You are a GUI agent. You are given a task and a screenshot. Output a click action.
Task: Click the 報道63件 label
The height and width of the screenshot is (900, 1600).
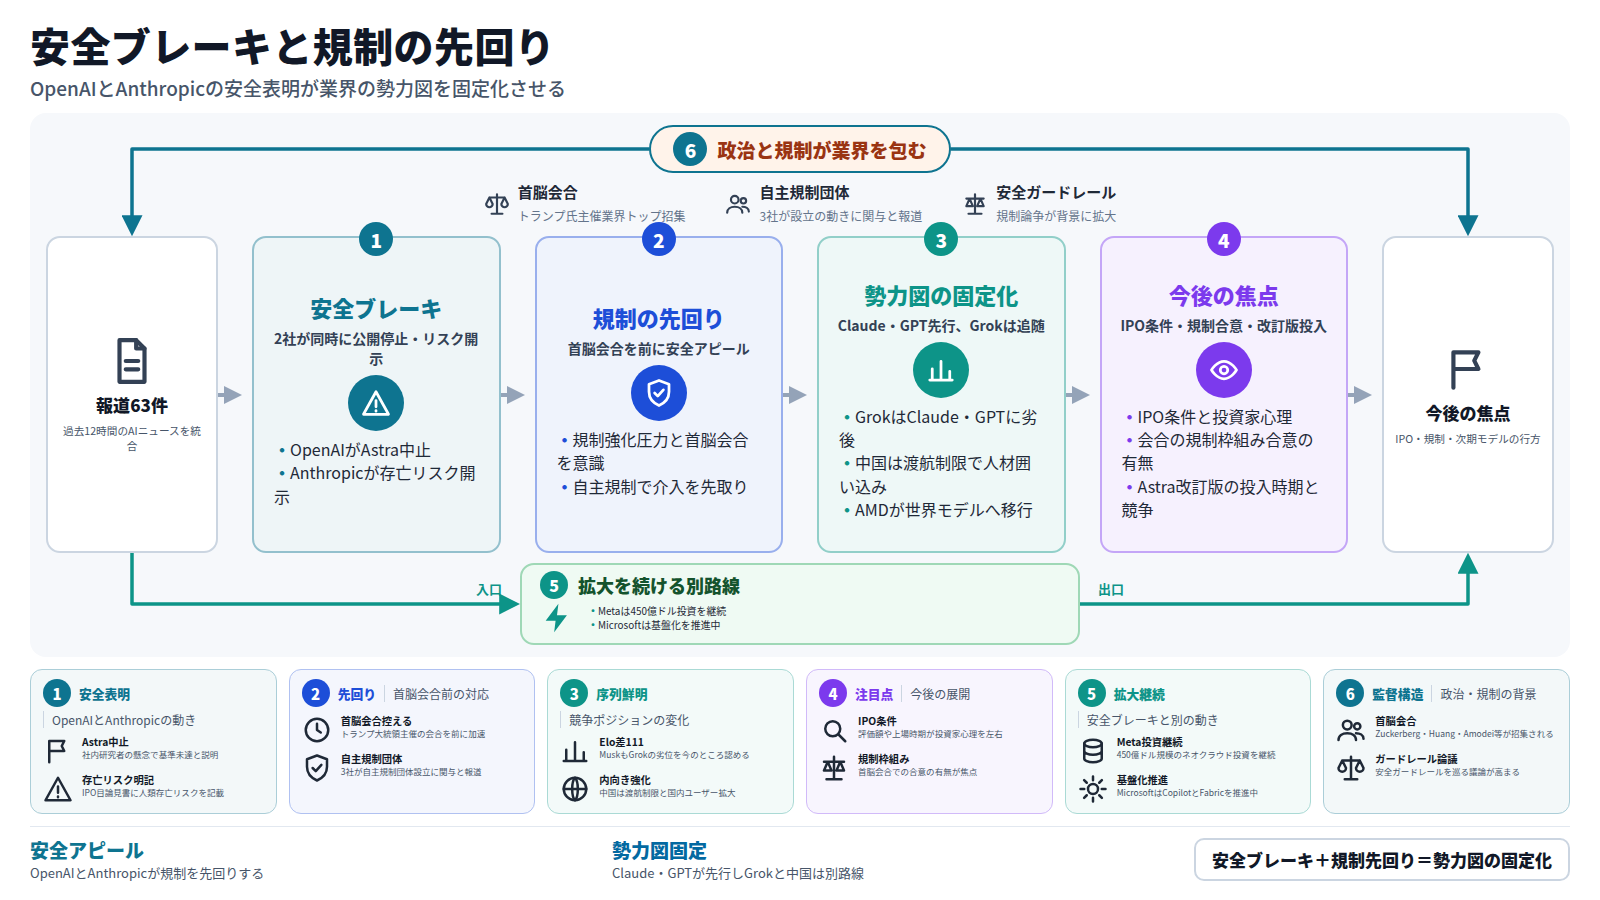coord(132,406)
